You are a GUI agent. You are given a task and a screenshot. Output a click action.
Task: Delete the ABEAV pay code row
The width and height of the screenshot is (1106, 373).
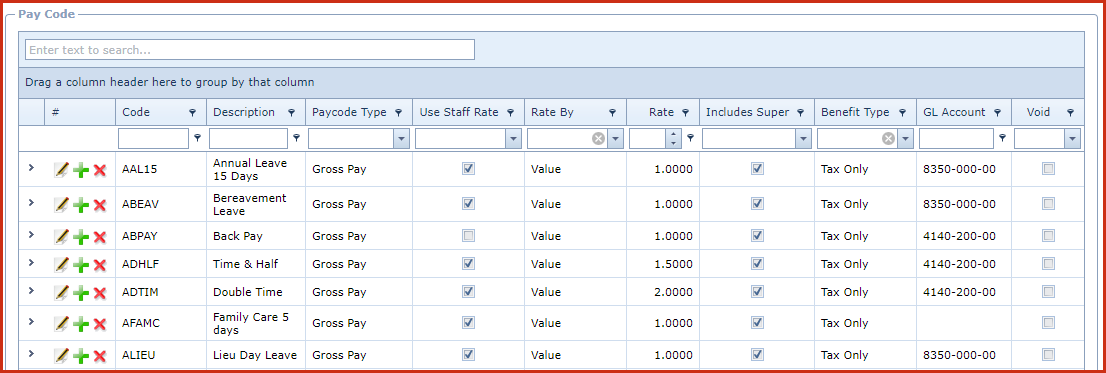[99, 204]
